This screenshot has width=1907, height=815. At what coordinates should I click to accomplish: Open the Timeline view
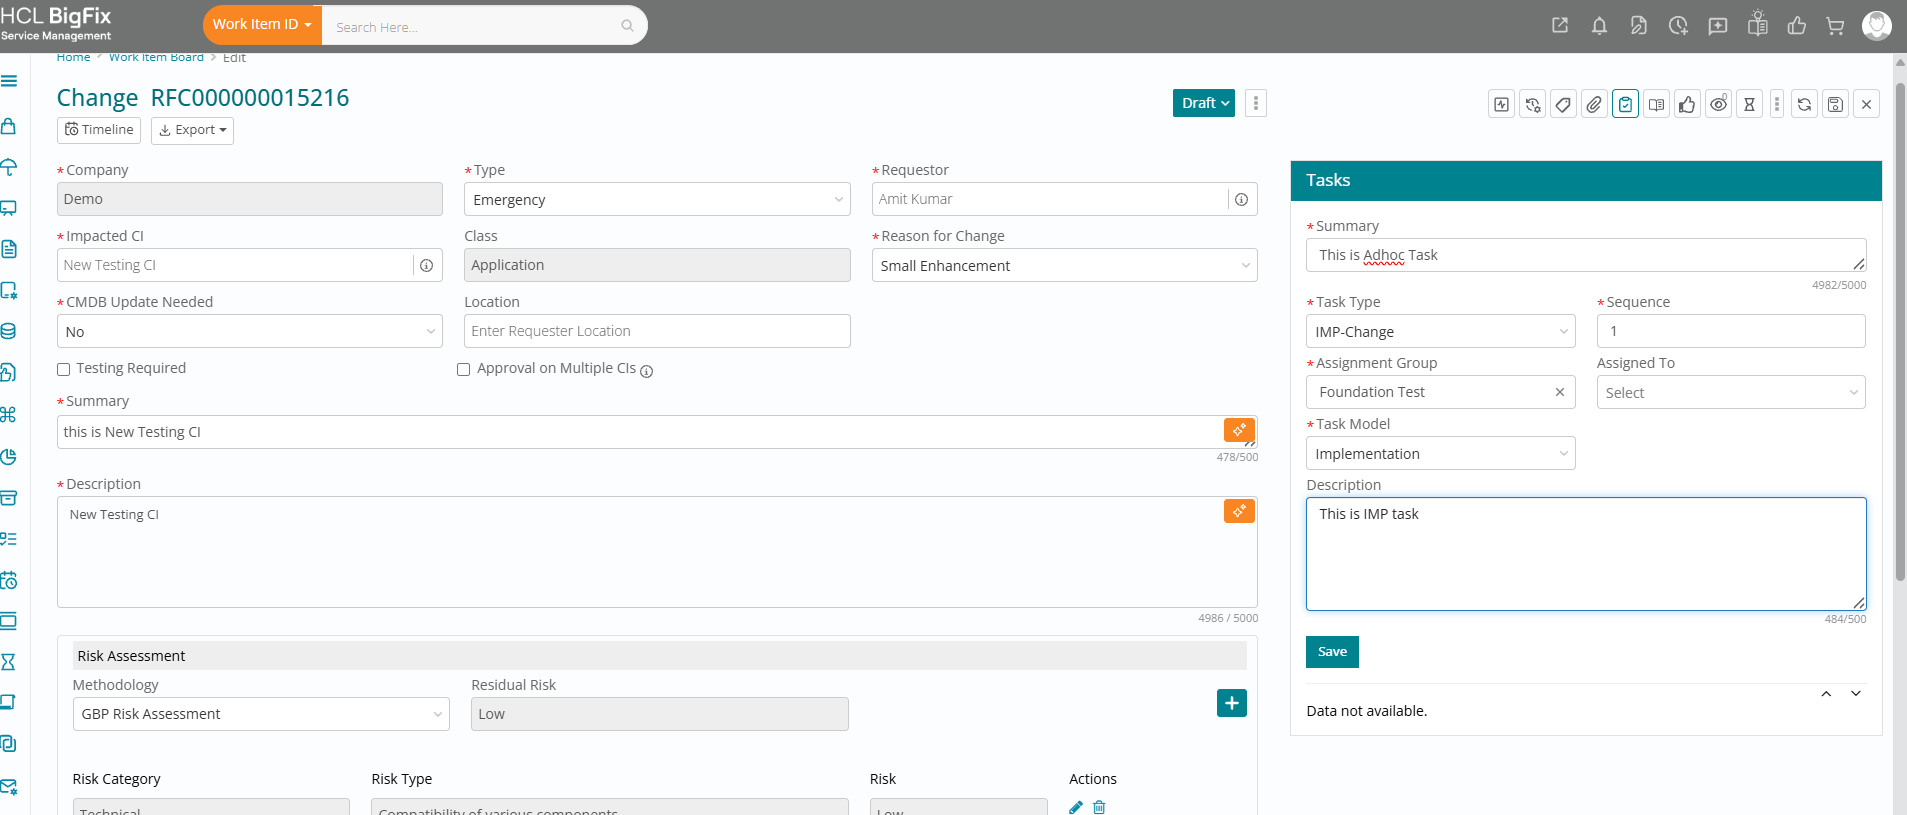point(99,130)
